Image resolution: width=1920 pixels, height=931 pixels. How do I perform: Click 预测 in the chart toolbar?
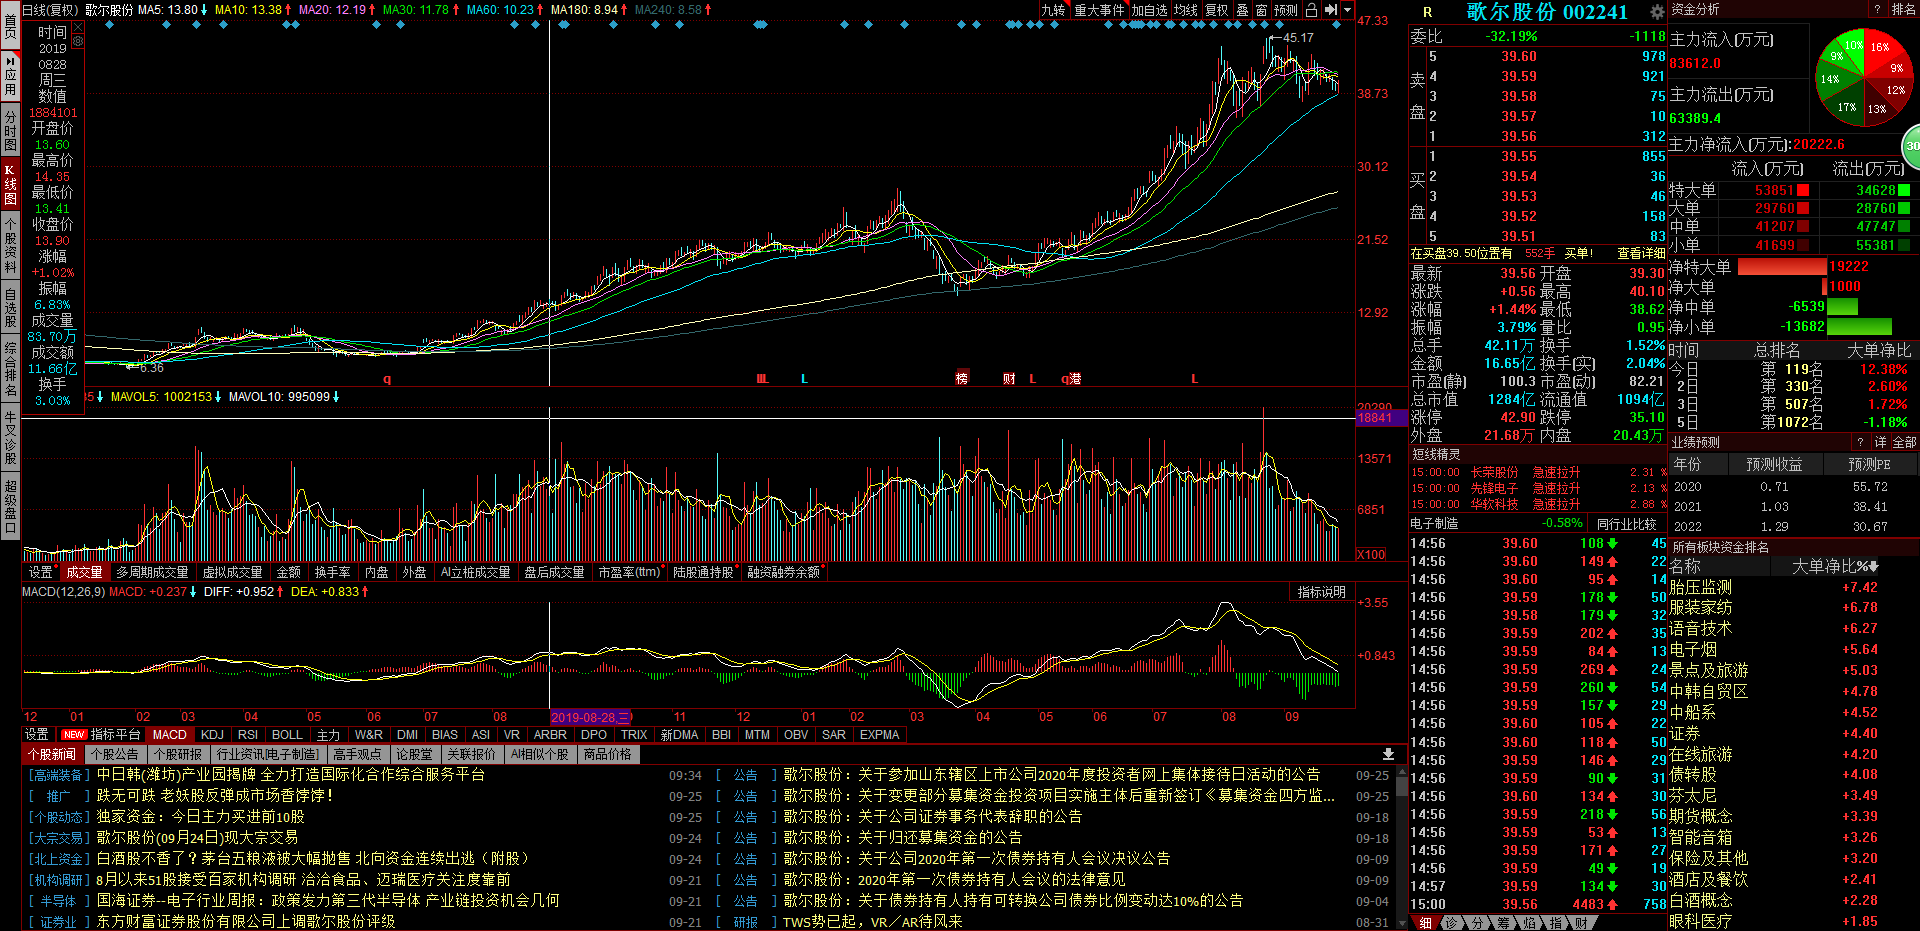[1286, 10]
